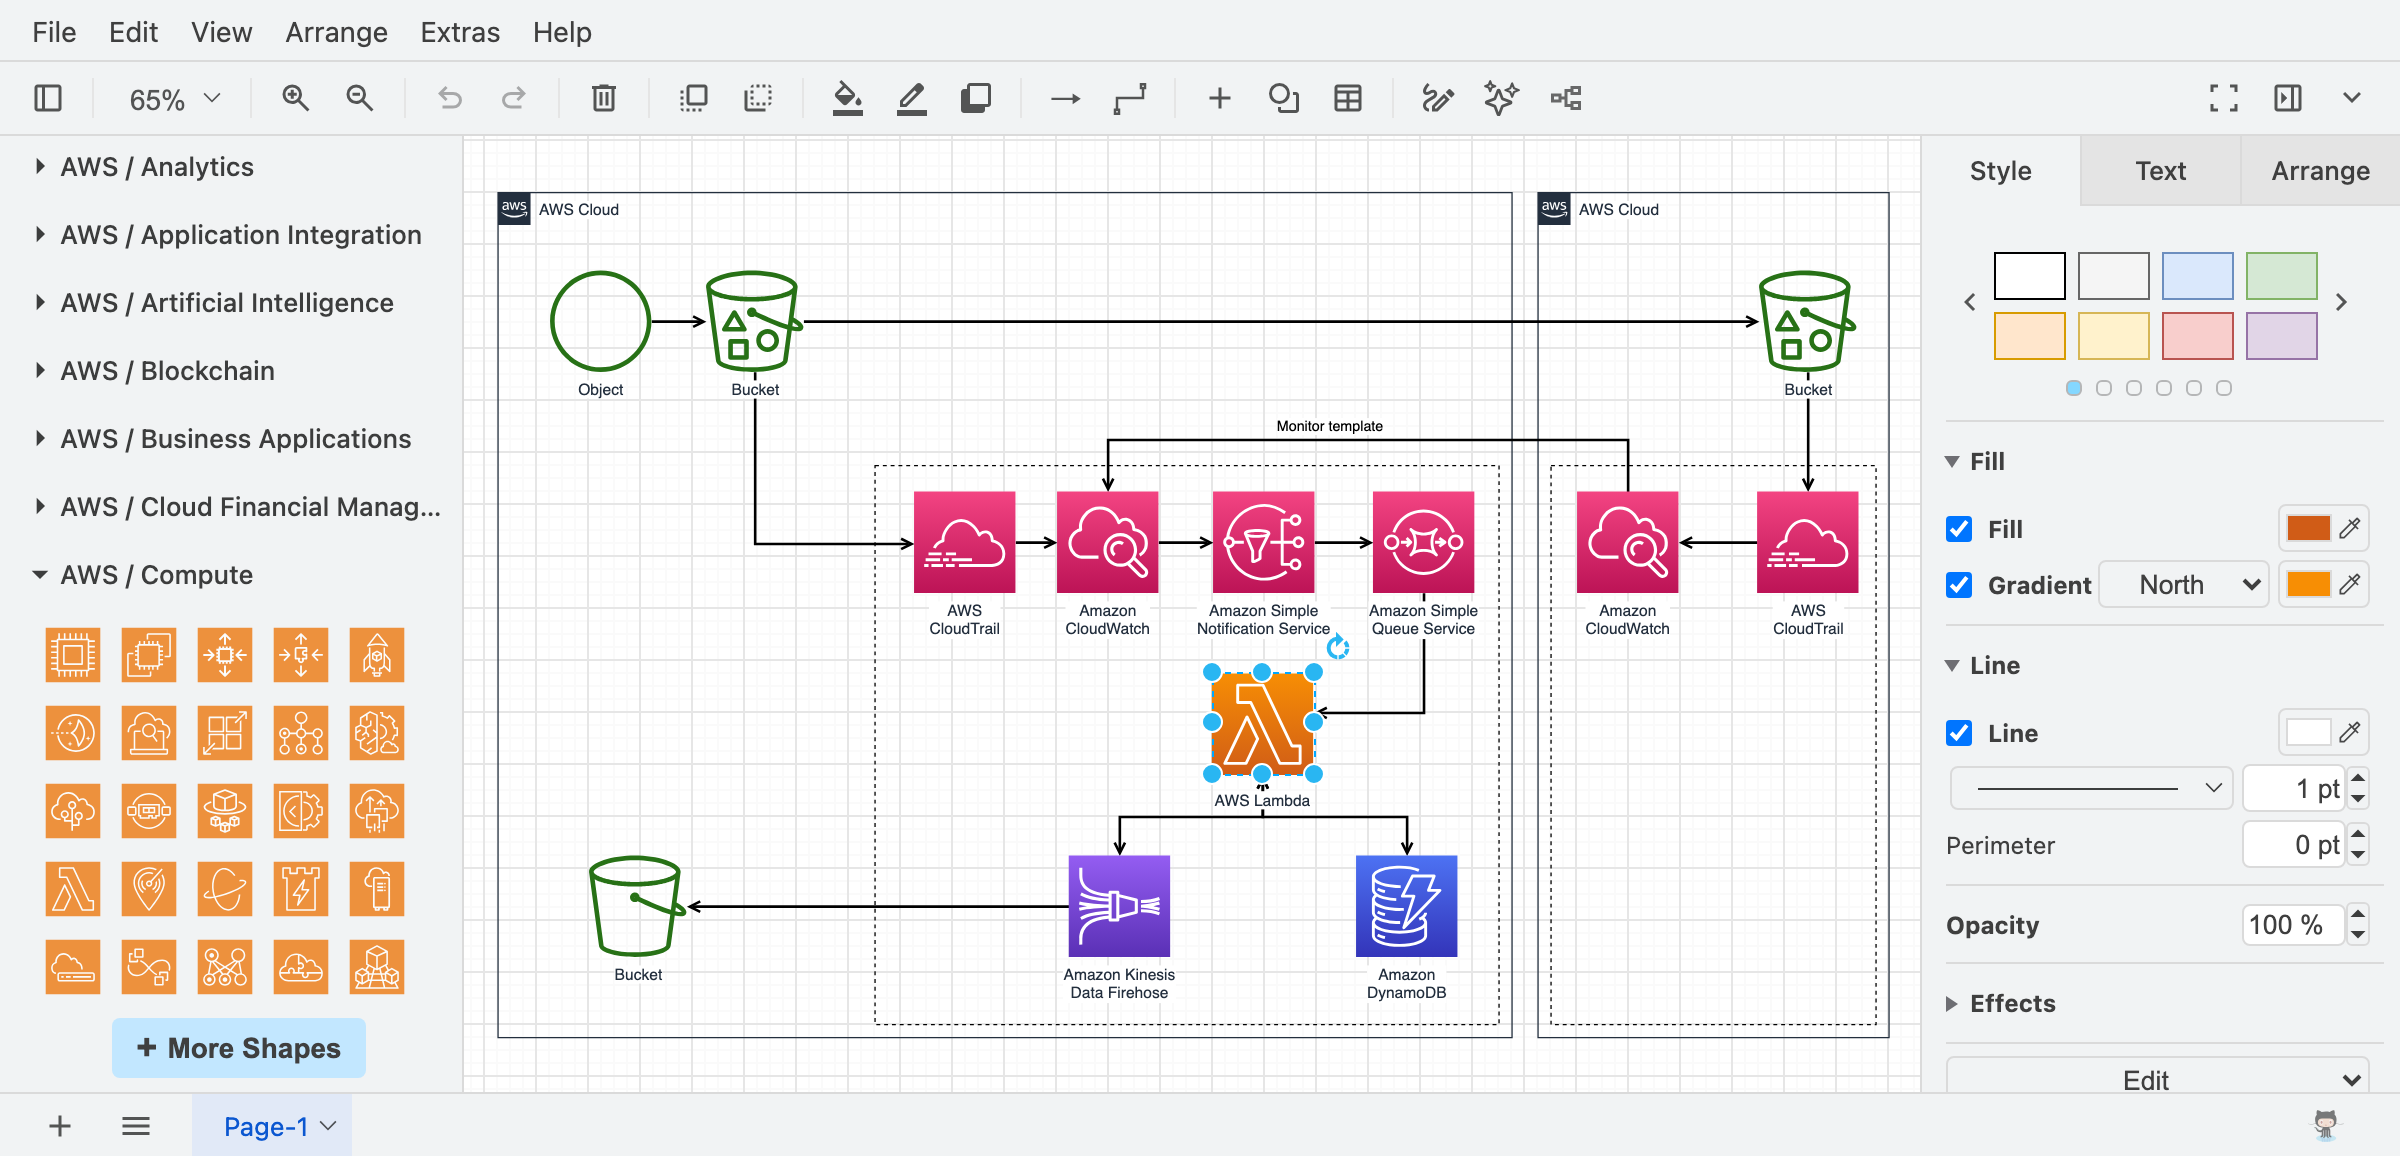
Task: Open the Connection arrow style tool
Action: pos(1065,98)
